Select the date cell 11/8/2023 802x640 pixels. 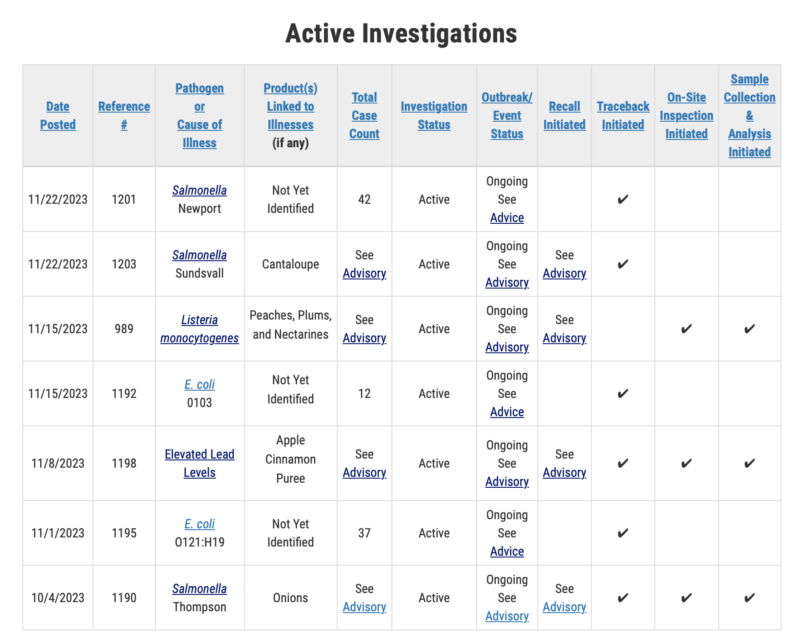58,464
